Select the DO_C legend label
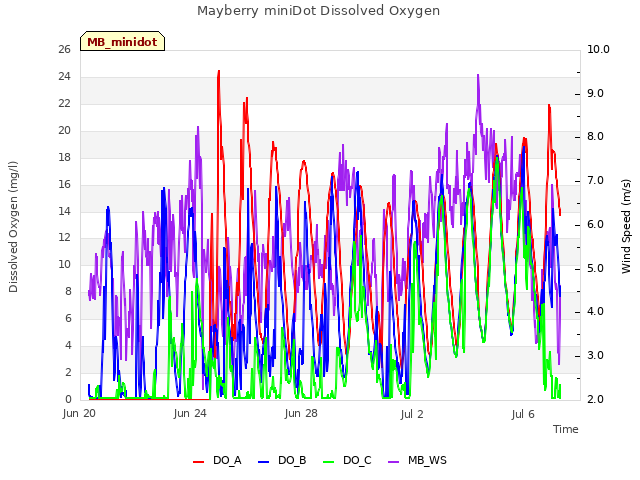Viewport: 640px width, 480px height. tap(357, 460)
